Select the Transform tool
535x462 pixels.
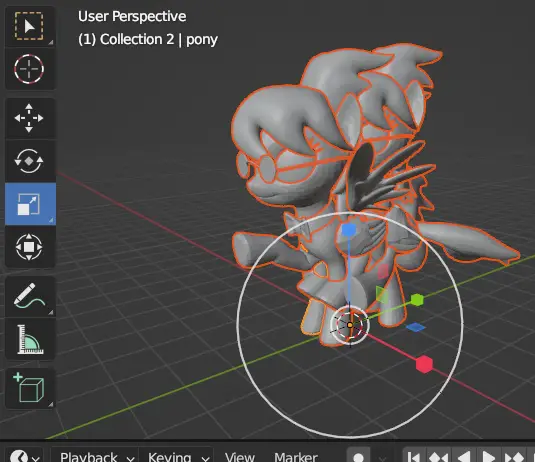(x=30, y=246)
